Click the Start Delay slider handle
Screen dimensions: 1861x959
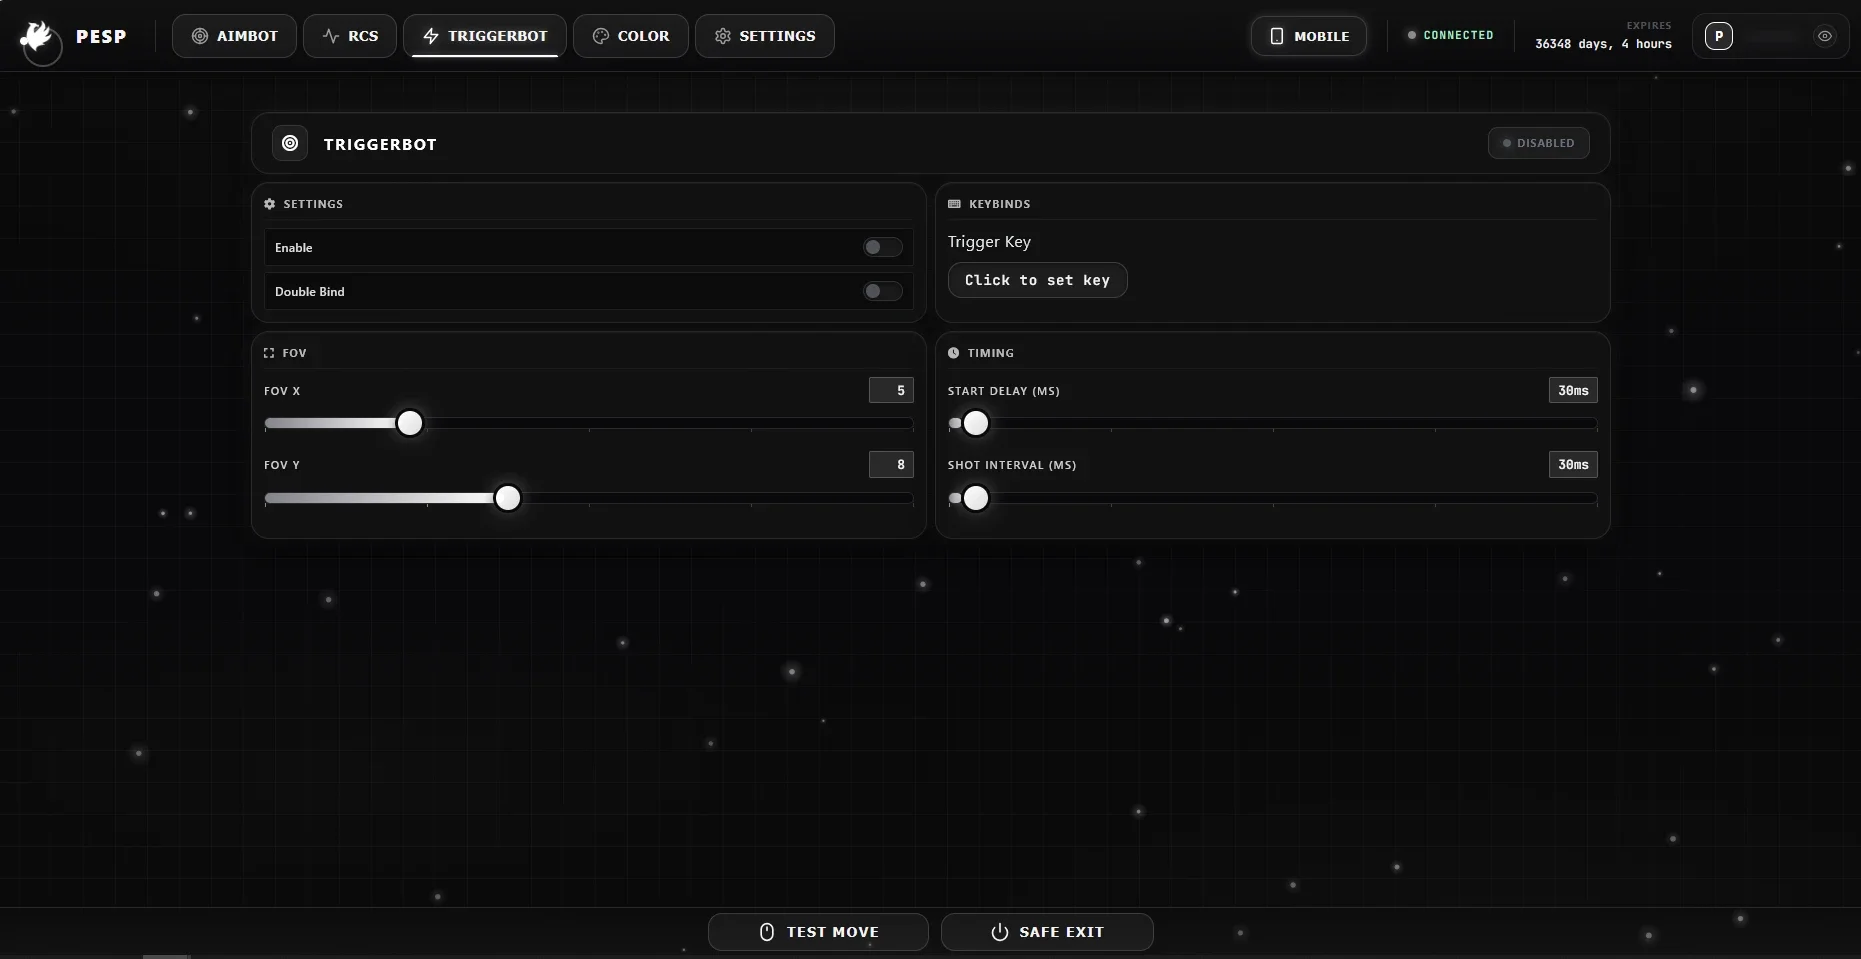(976, 423)
